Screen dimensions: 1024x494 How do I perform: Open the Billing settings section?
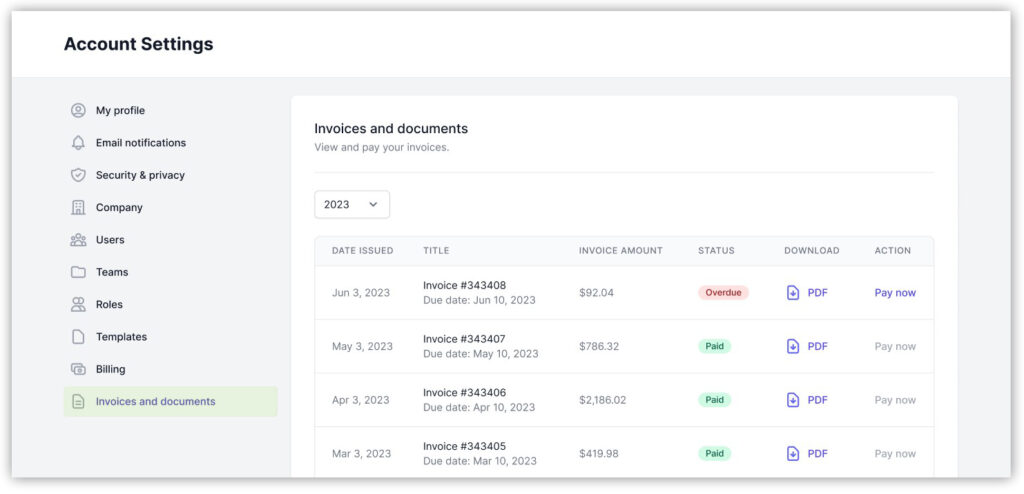point(110,369)
